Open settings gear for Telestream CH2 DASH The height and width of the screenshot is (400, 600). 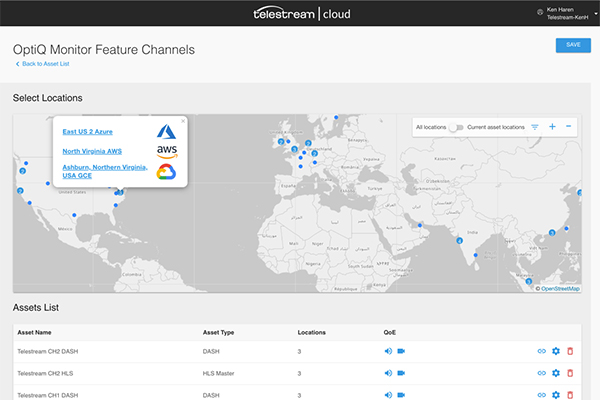click(x=556, y=351)
